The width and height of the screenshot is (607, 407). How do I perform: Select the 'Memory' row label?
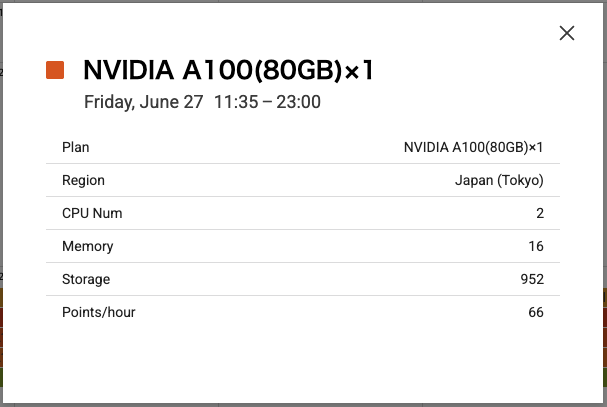point(88,246)
